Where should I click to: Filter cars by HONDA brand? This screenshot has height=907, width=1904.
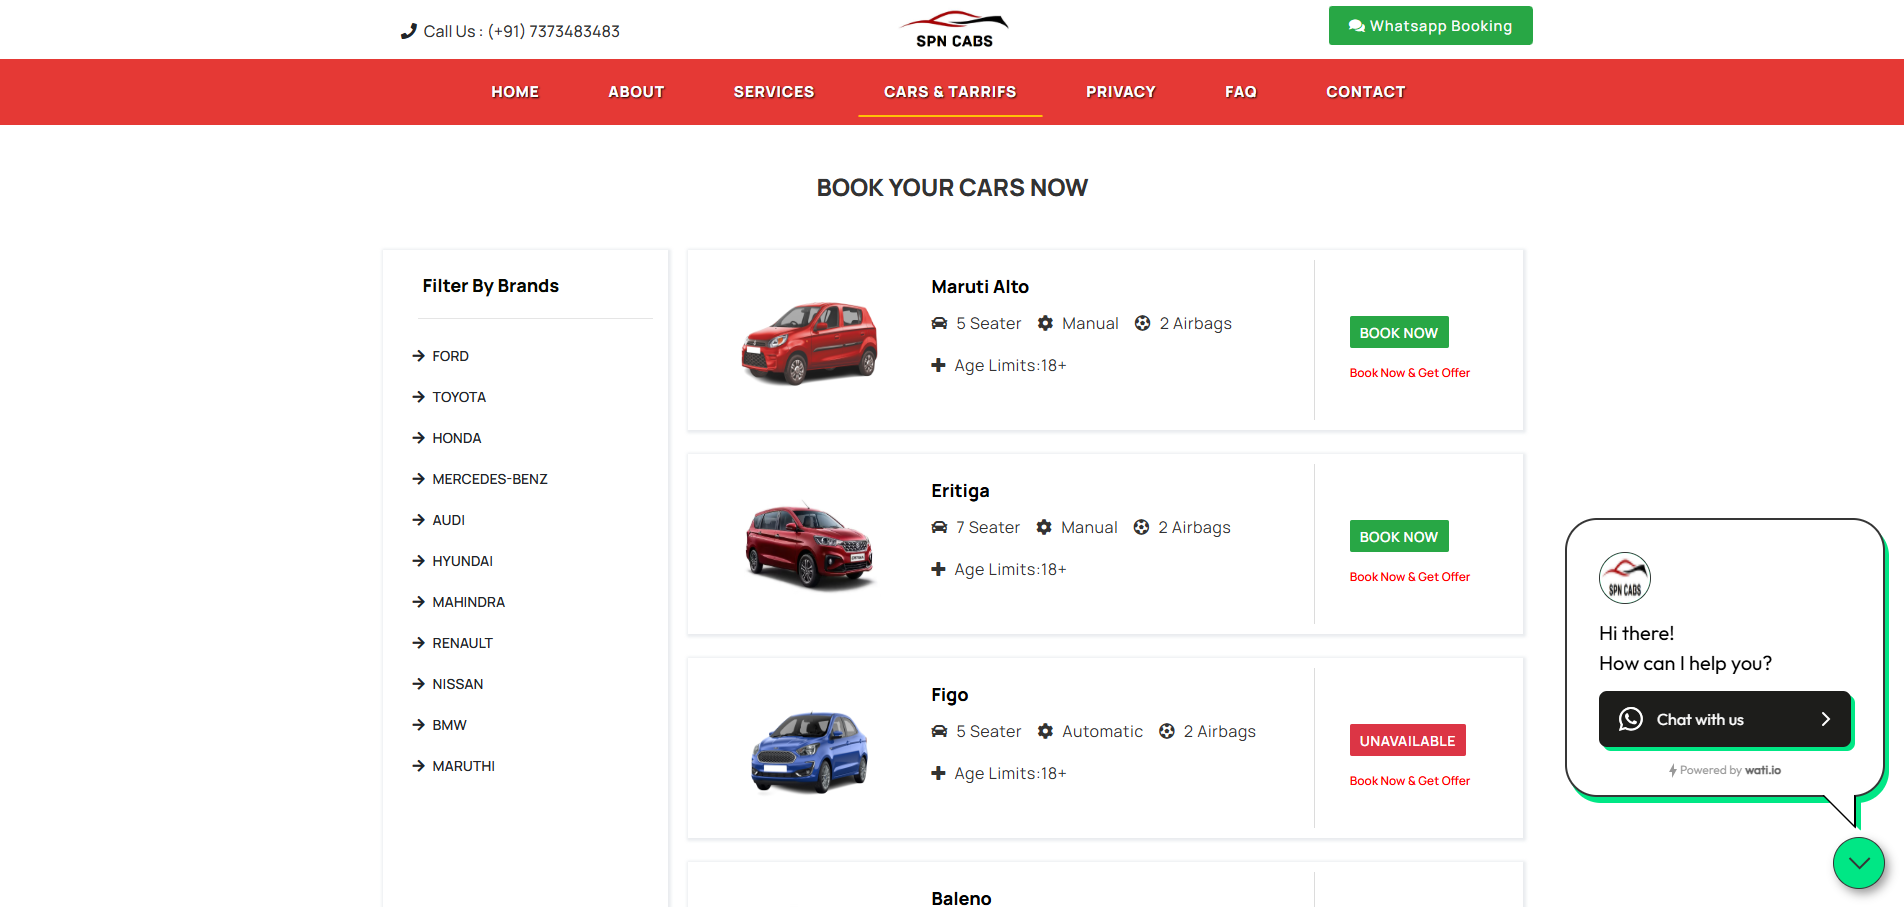457,438
